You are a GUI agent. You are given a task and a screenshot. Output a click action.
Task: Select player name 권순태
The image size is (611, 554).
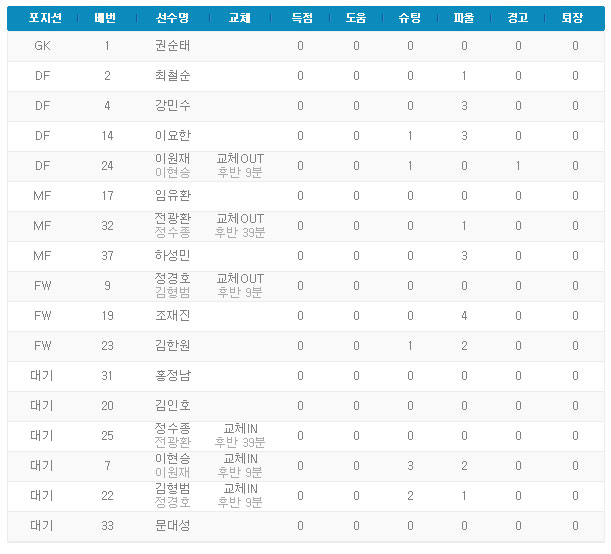click(x=172, y=46)
